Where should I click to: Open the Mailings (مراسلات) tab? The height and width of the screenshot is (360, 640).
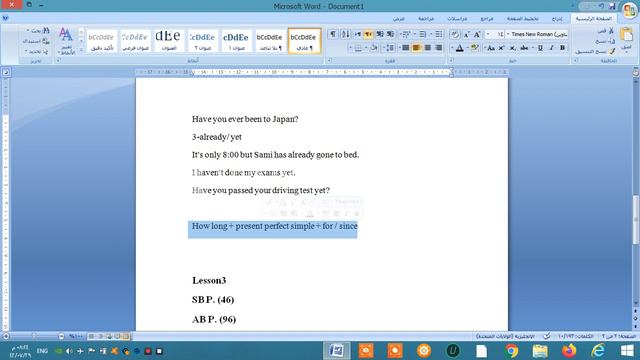point(457,18)
